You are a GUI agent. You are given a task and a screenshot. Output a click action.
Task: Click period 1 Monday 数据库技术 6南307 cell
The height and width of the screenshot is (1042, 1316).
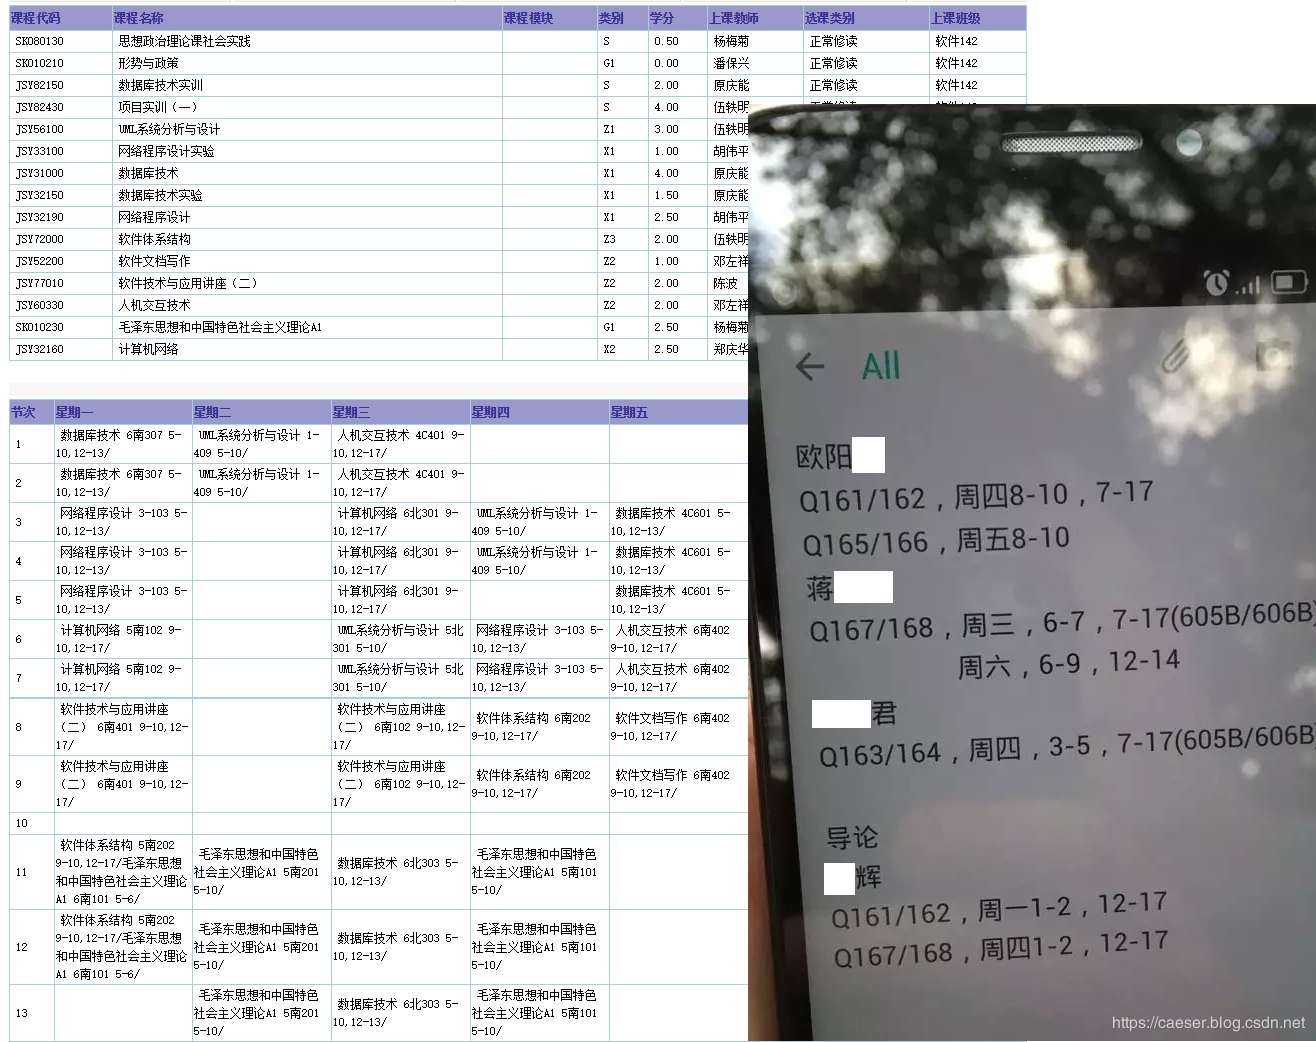pos(122,444)
